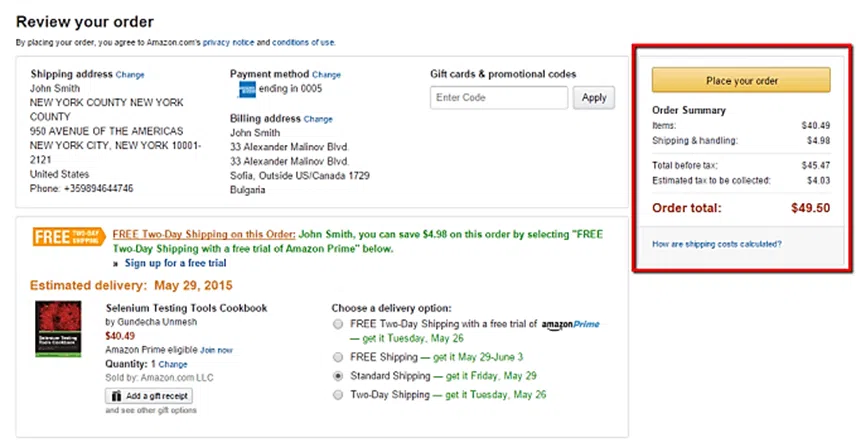
Task: Click the Amazon Prime logo
Action: (570, 325)
